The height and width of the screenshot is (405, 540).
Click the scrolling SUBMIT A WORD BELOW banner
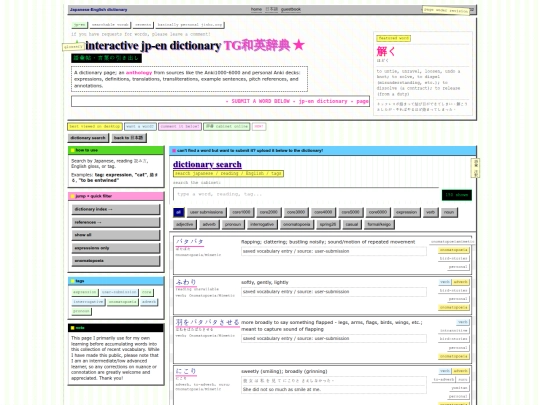coord(220,101)
